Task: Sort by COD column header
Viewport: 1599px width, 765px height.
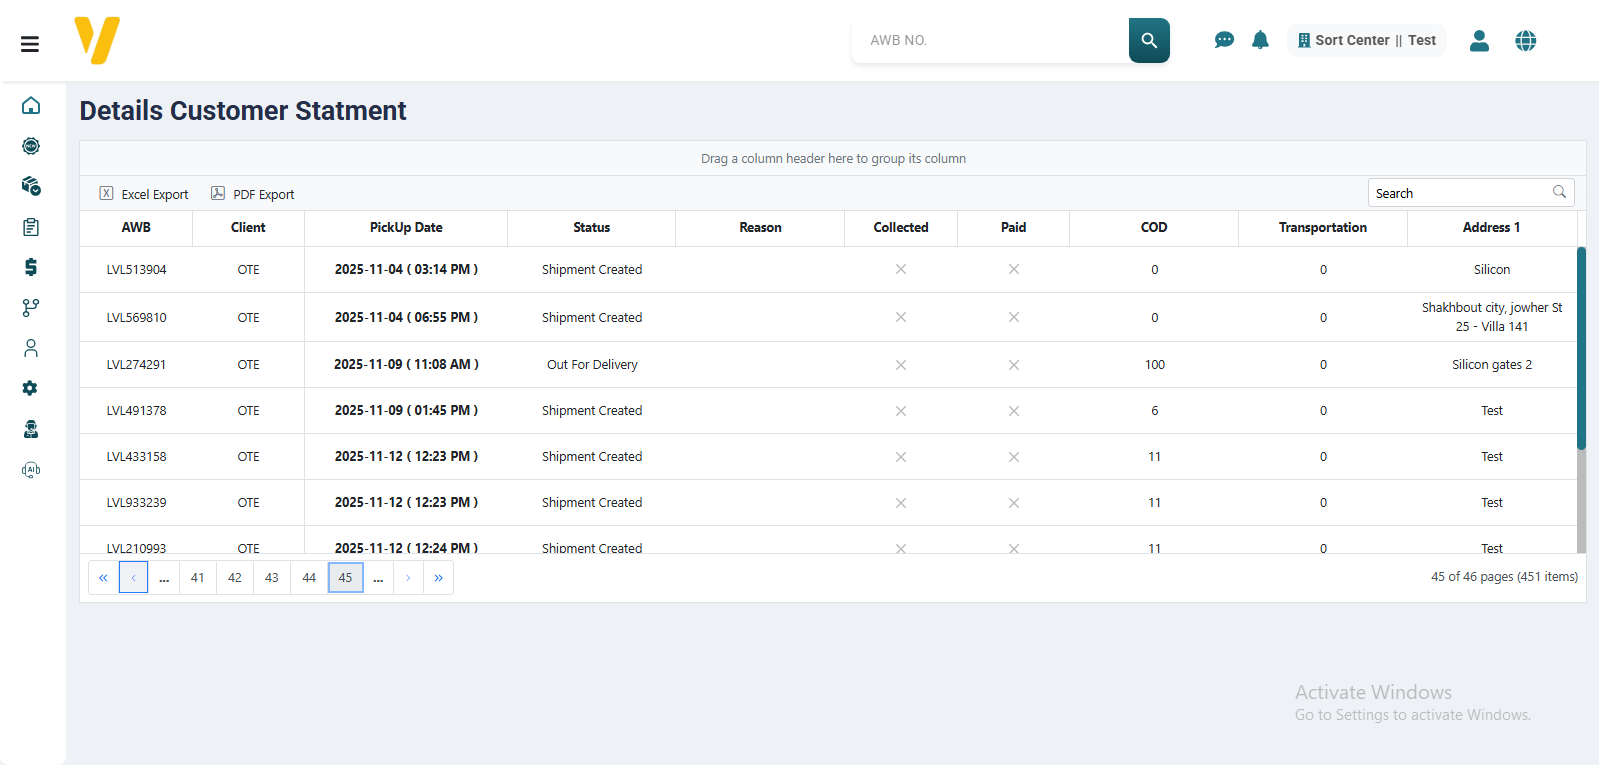Action: pyautogui.click(x=1154, y=228)
